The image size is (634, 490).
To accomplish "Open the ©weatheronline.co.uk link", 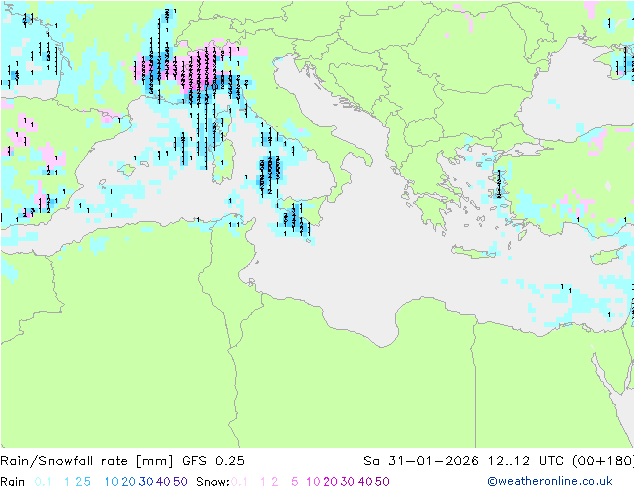I will (x=550, y=482).
